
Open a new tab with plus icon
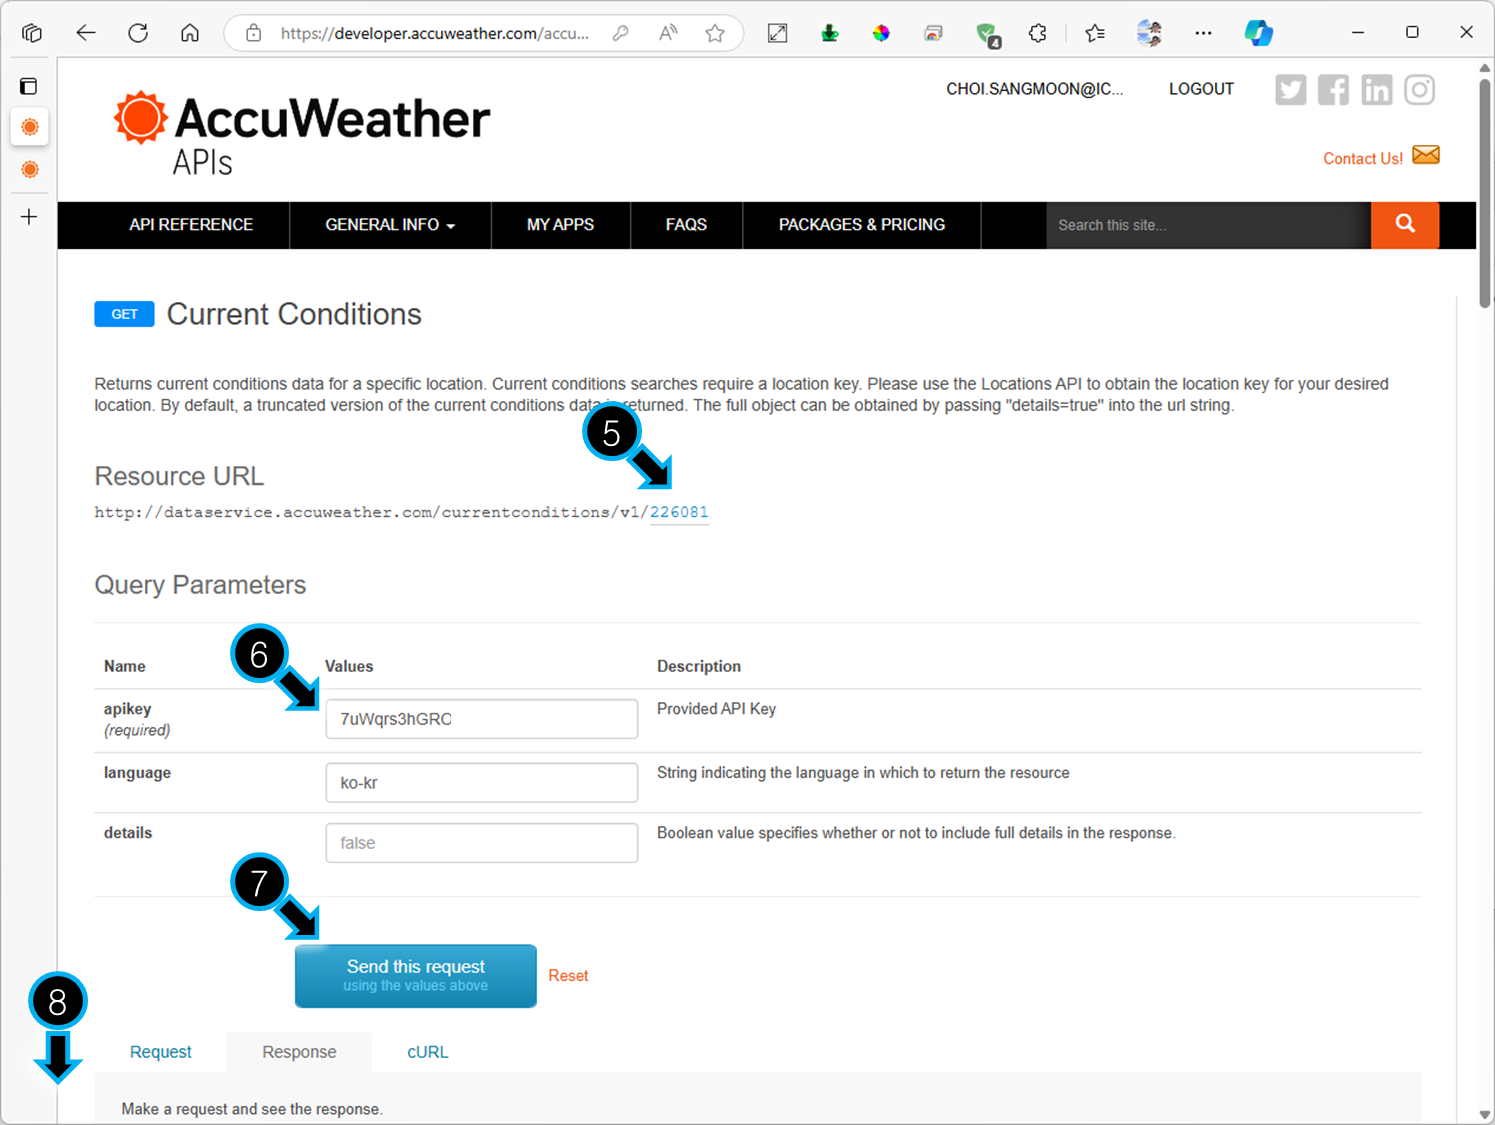(x=29, y=217)
